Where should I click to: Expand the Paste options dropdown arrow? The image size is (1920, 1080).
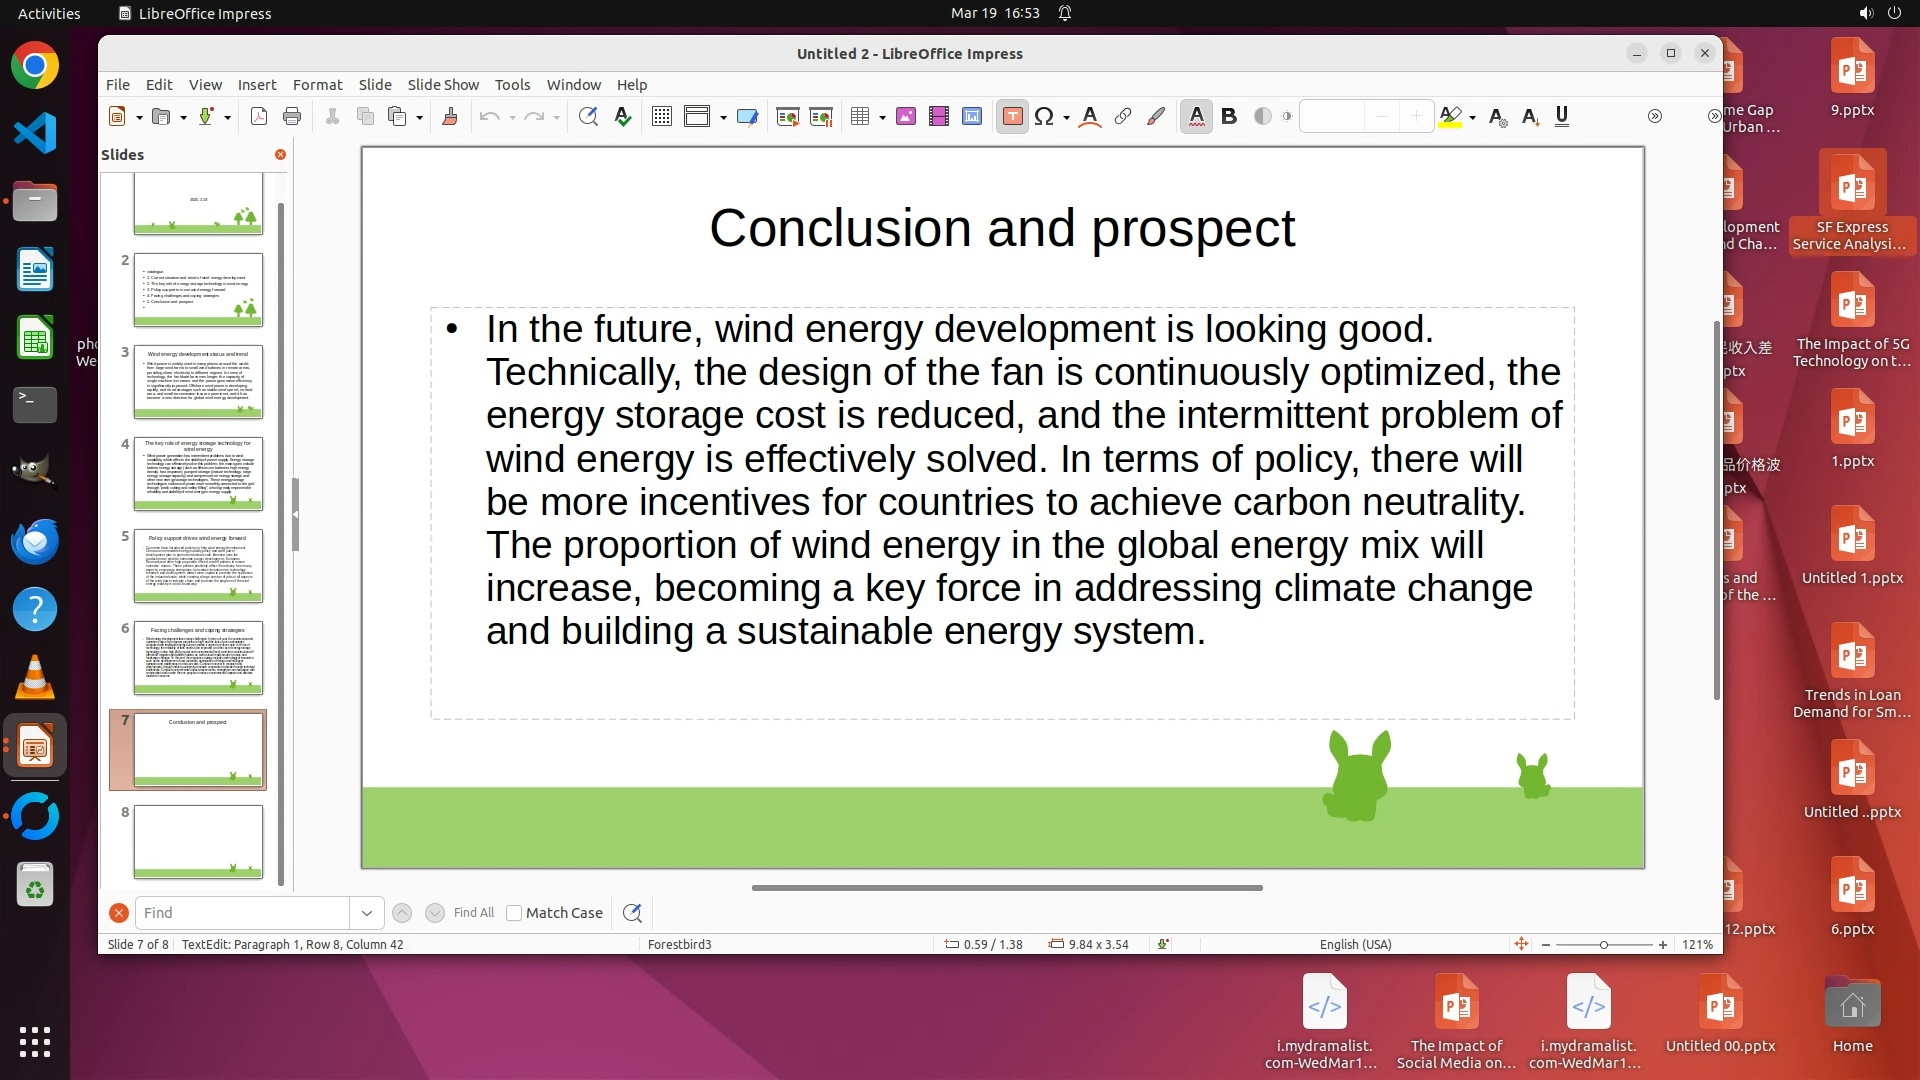coord(420,118)
